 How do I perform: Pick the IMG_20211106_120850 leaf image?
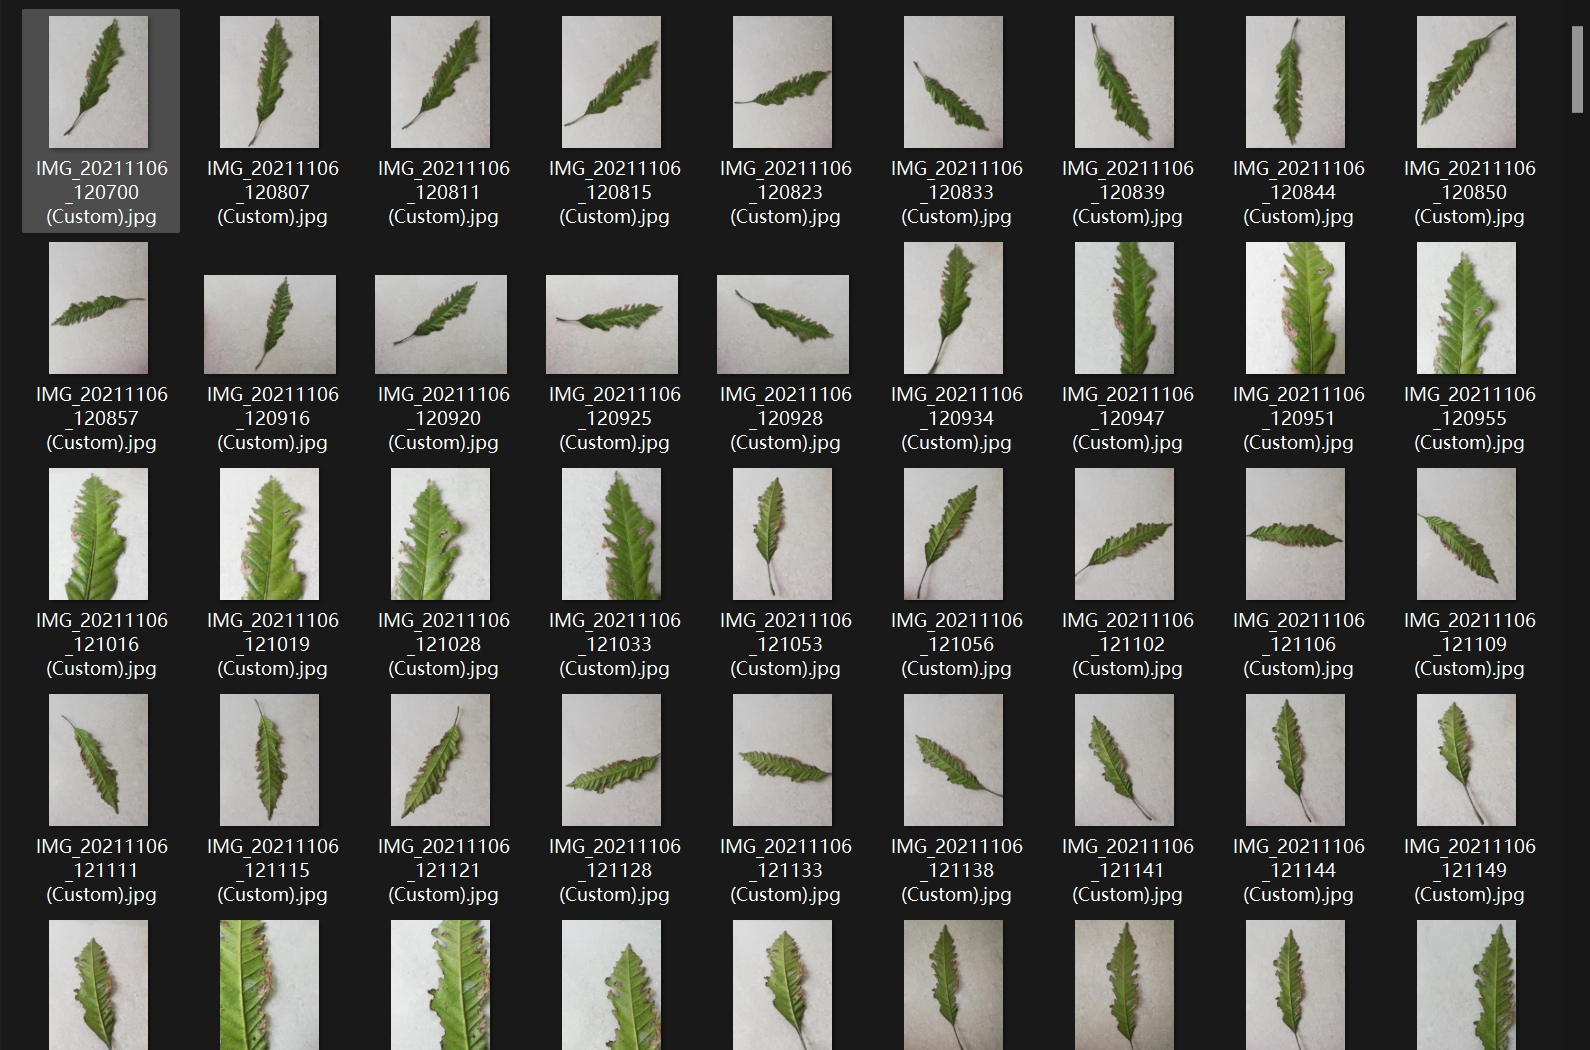[x=1467, y=82]
